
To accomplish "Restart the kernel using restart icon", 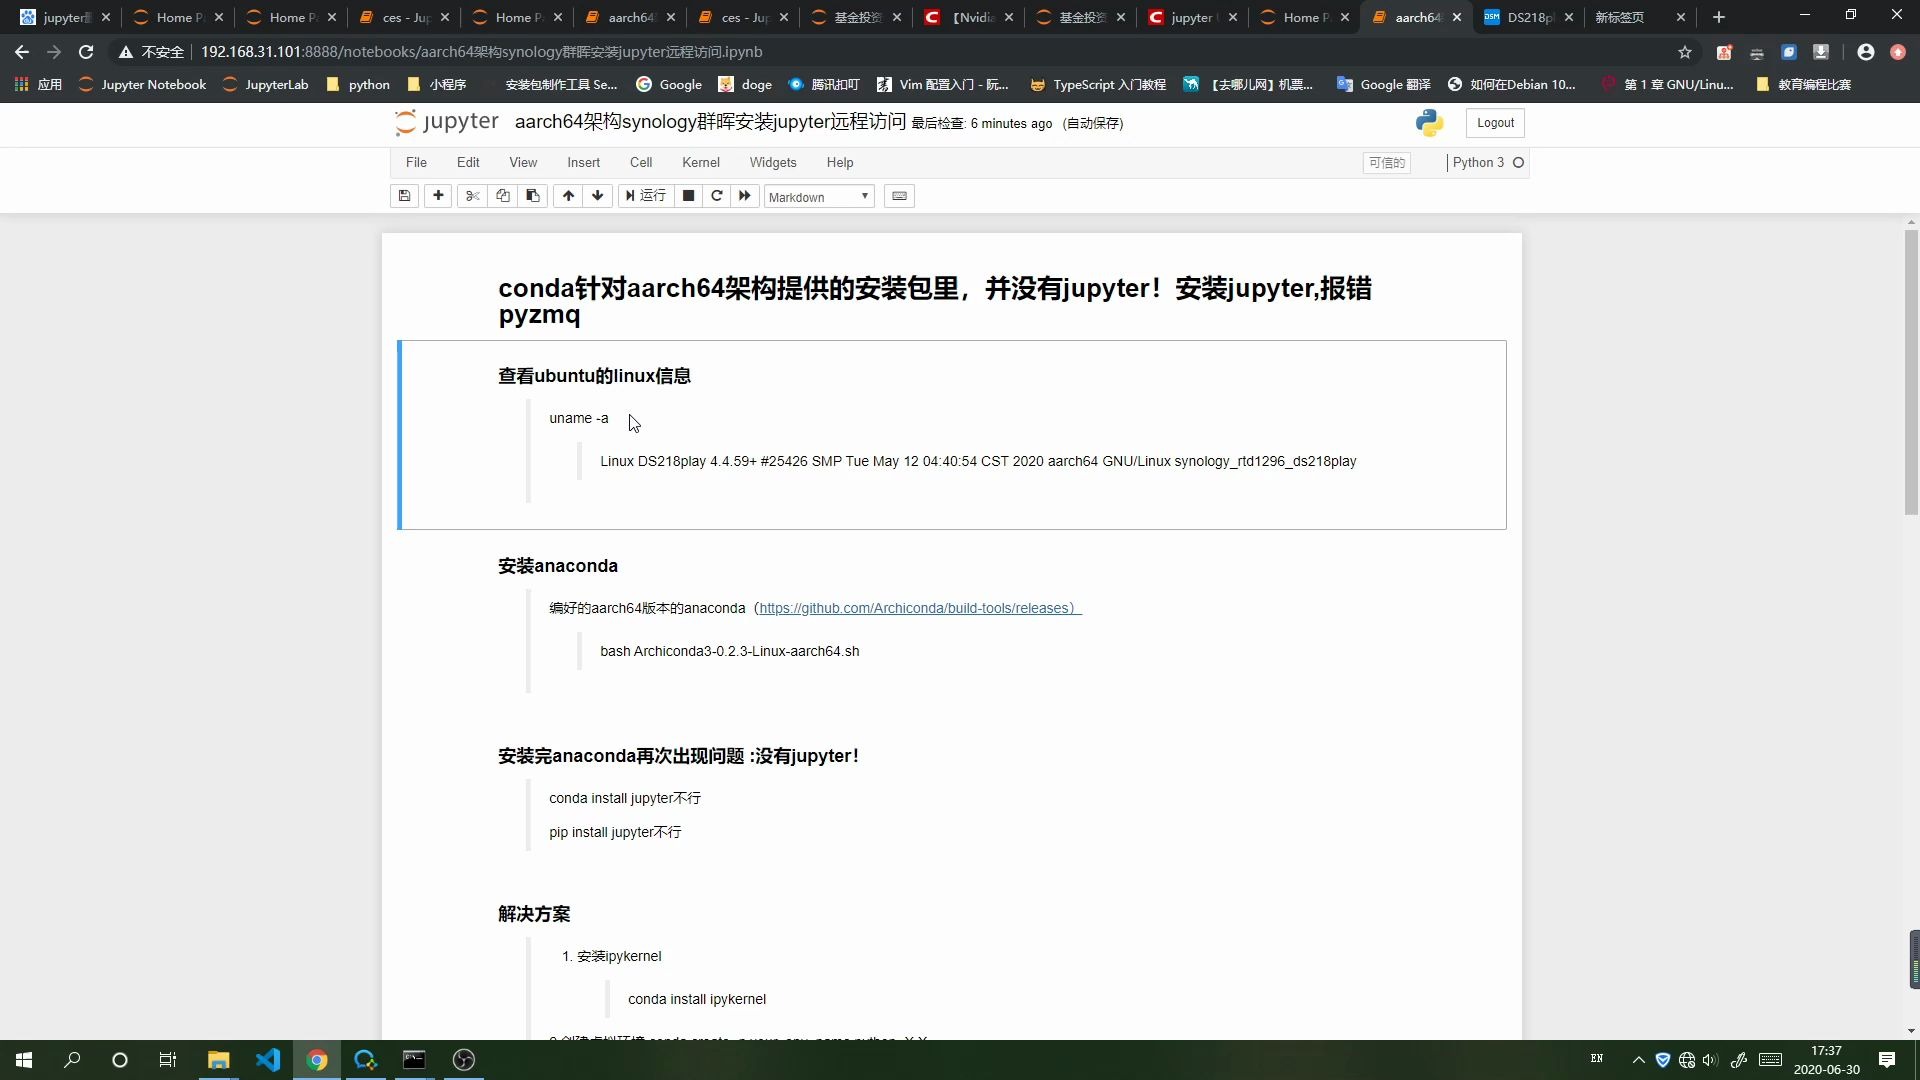I will click(717, 196).
